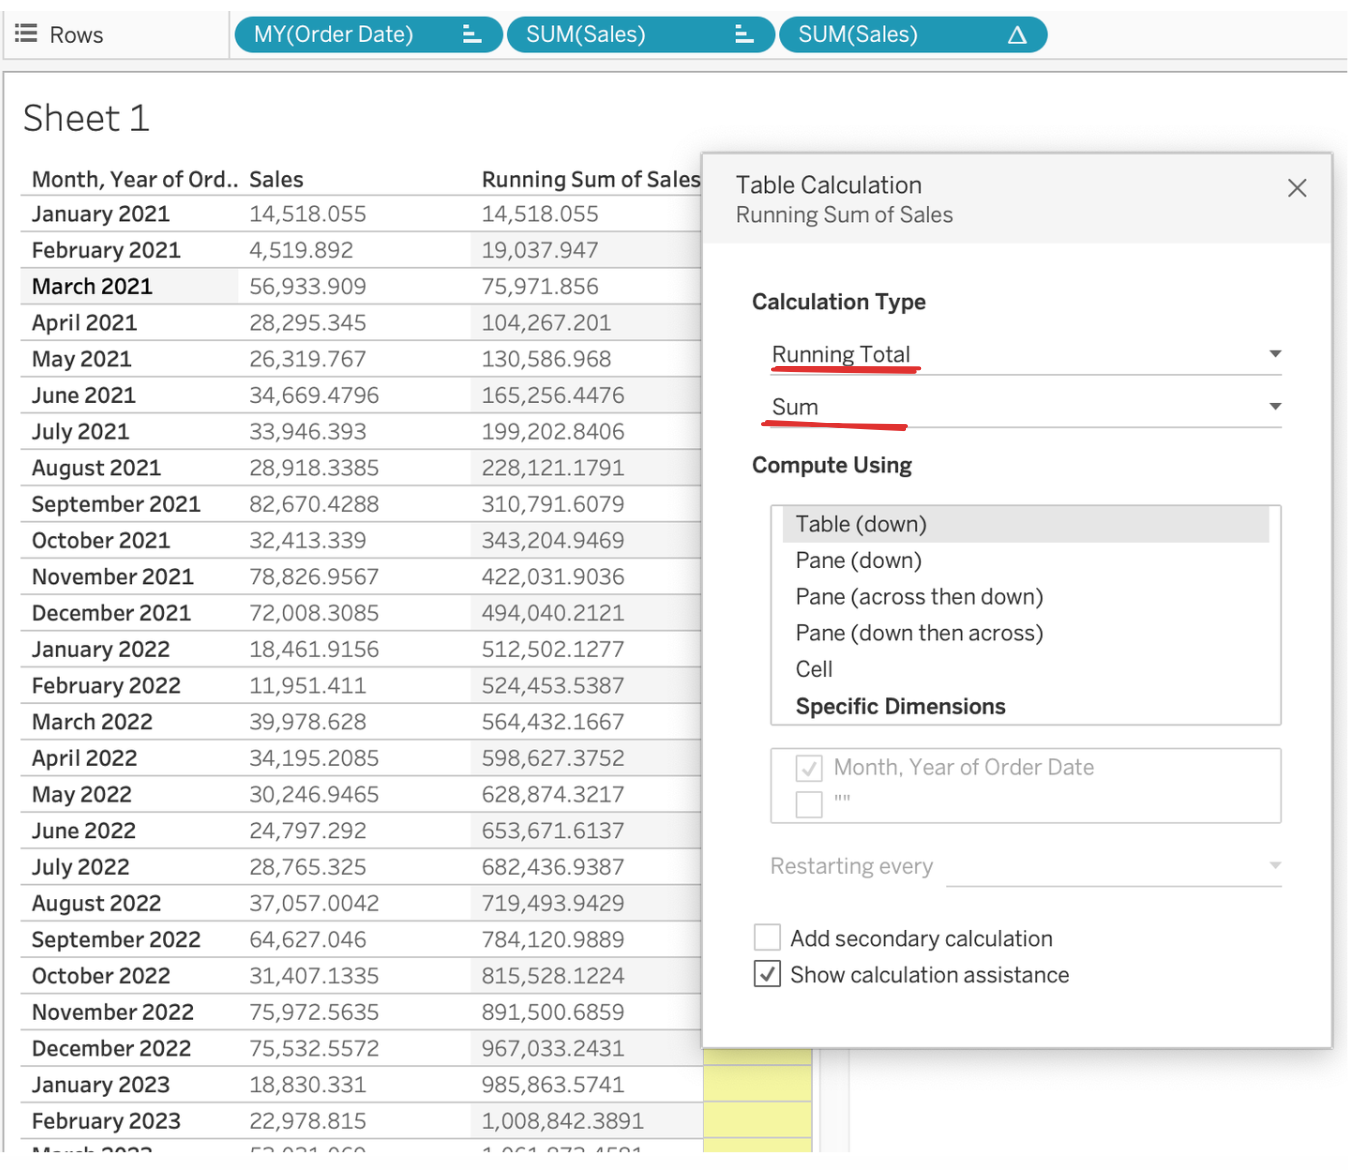
Task: Click delta table calculation icon on SUM(Sales)
Action: point(1017,35)
